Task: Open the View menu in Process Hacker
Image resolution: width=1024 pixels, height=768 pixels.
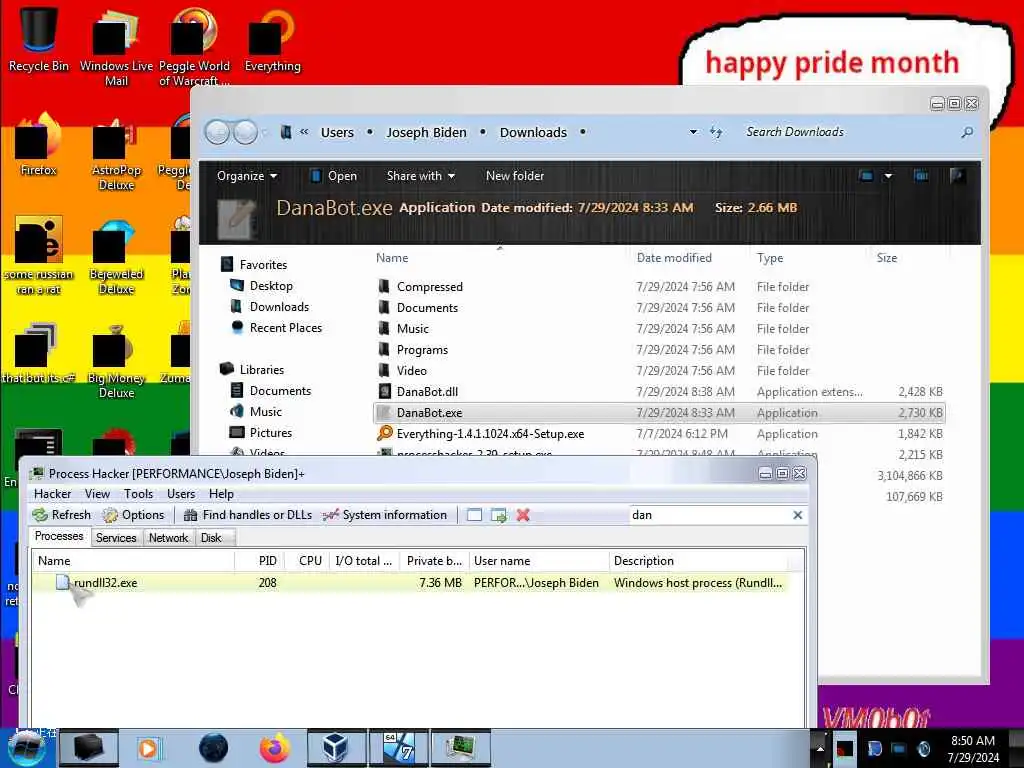Action: coord(97,494)
